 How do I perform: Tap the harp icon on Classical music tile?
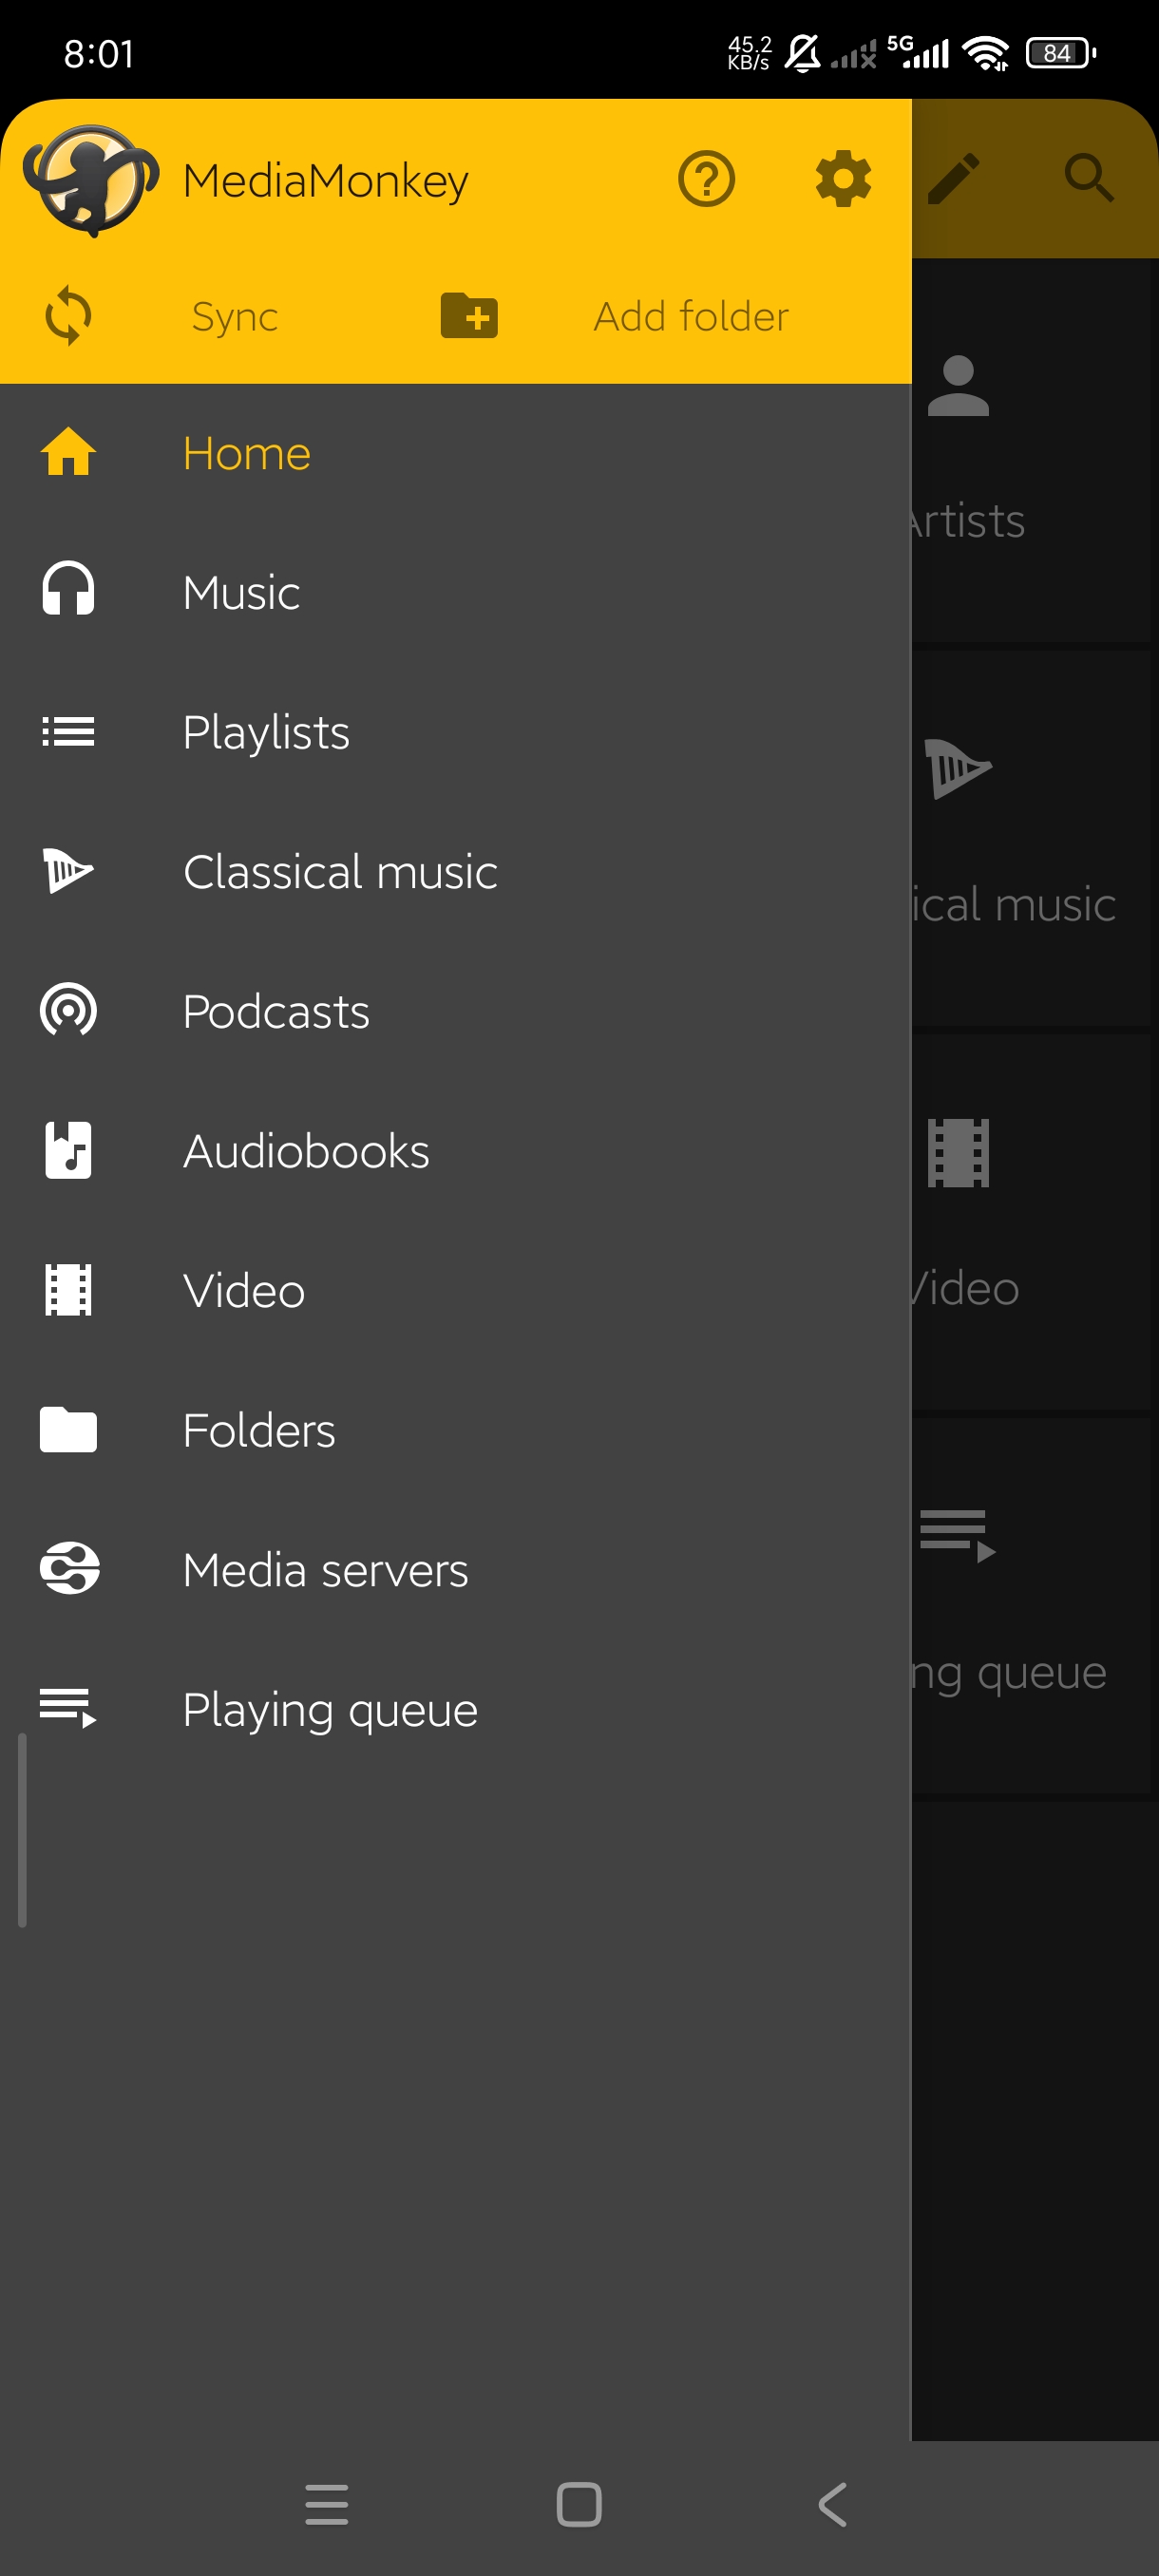point(958,768)
